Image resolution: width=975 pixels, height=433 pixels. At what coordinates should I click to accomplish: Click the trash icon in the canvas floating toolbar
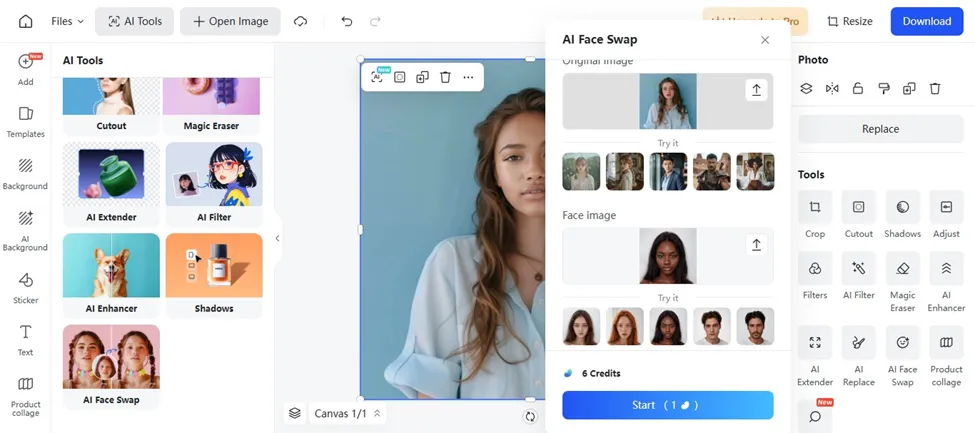tap(445, 77)
